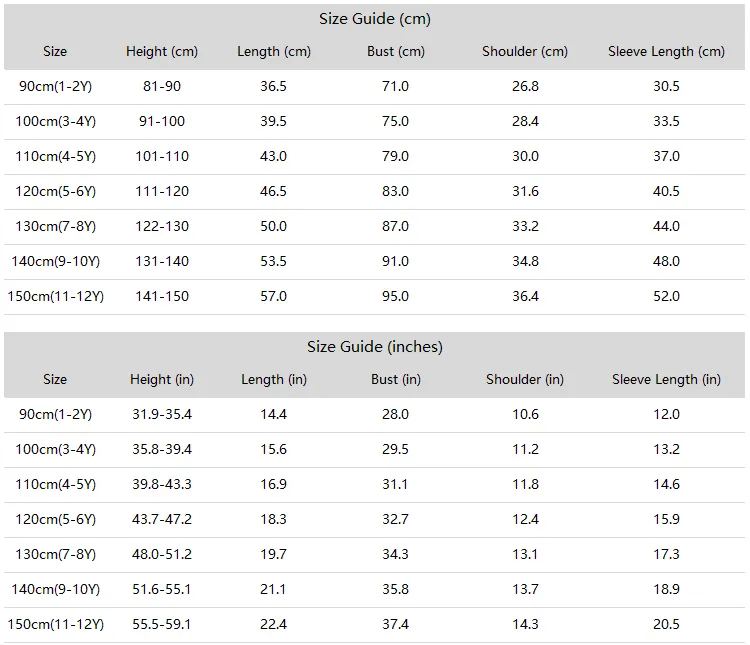Screen dimensions: 750x645
Task: Select the 150cm(11-12Y) row in inches table
Action: (x=375, y=624)
